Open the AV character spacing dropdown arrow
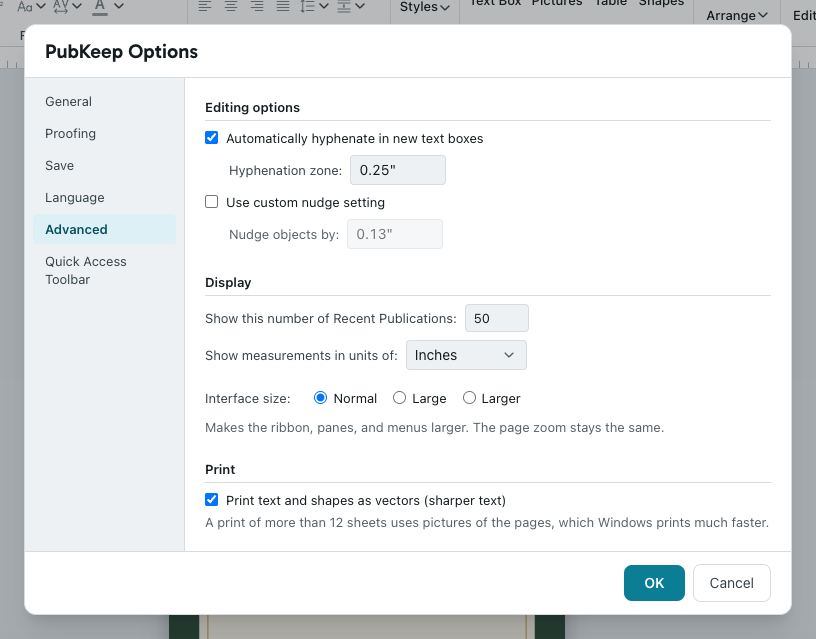816x639 pixels. [x=77, y=6]
